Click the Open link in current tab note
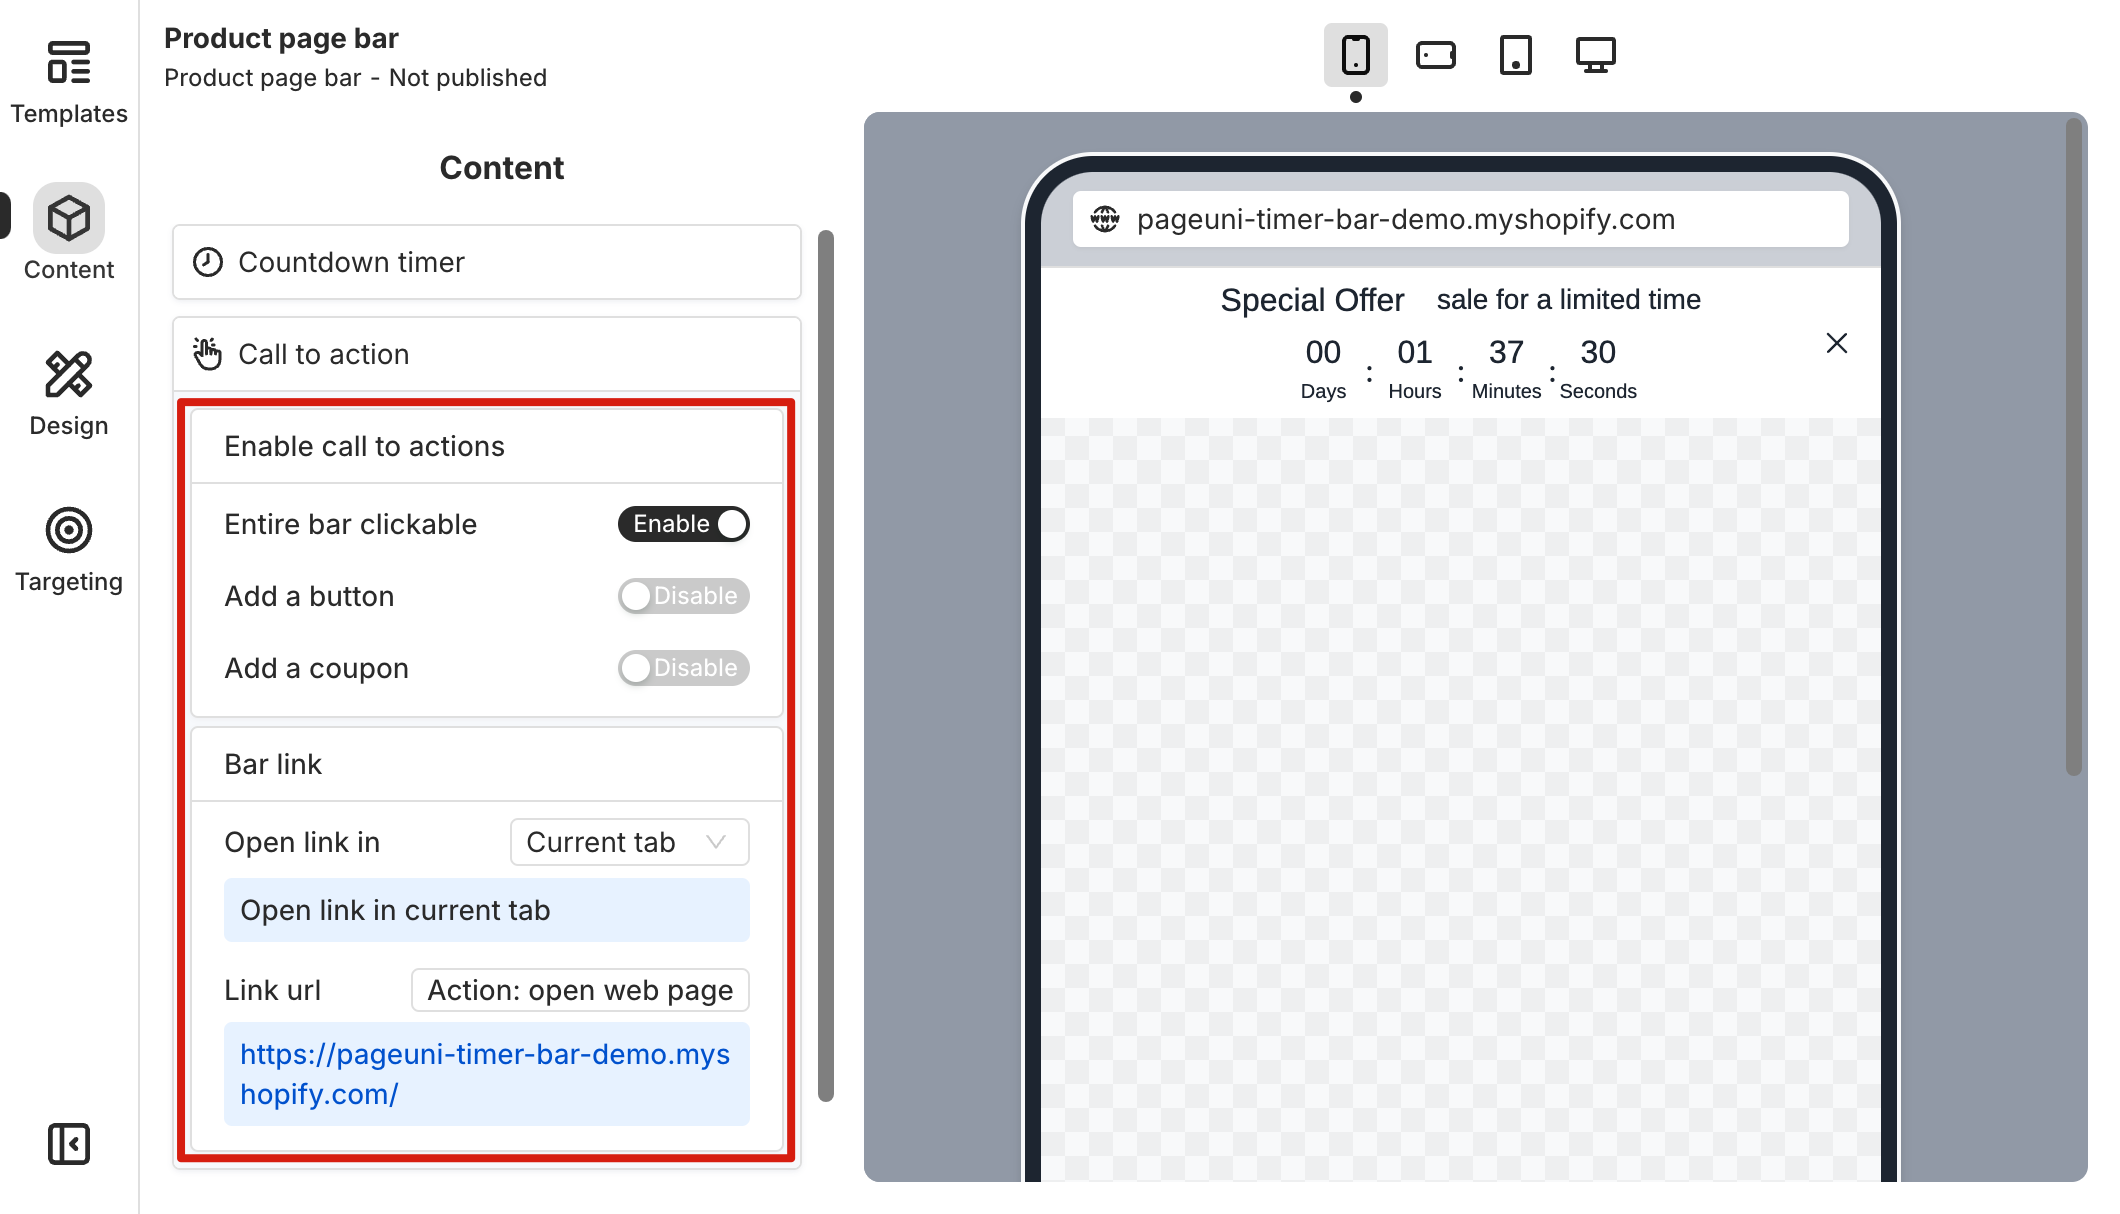Image resolution: width=2120 pixels, height=1214 pixels. [x=487, y=910]
